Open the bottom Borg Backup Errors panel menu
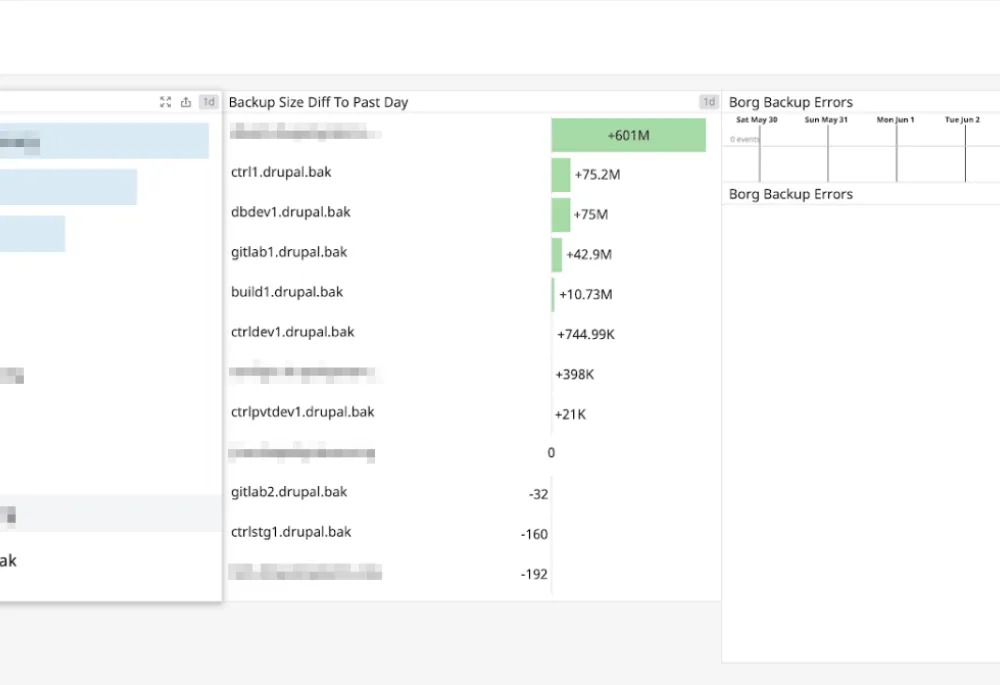Viewport: 1000px width, 685px height. [791, 193]
